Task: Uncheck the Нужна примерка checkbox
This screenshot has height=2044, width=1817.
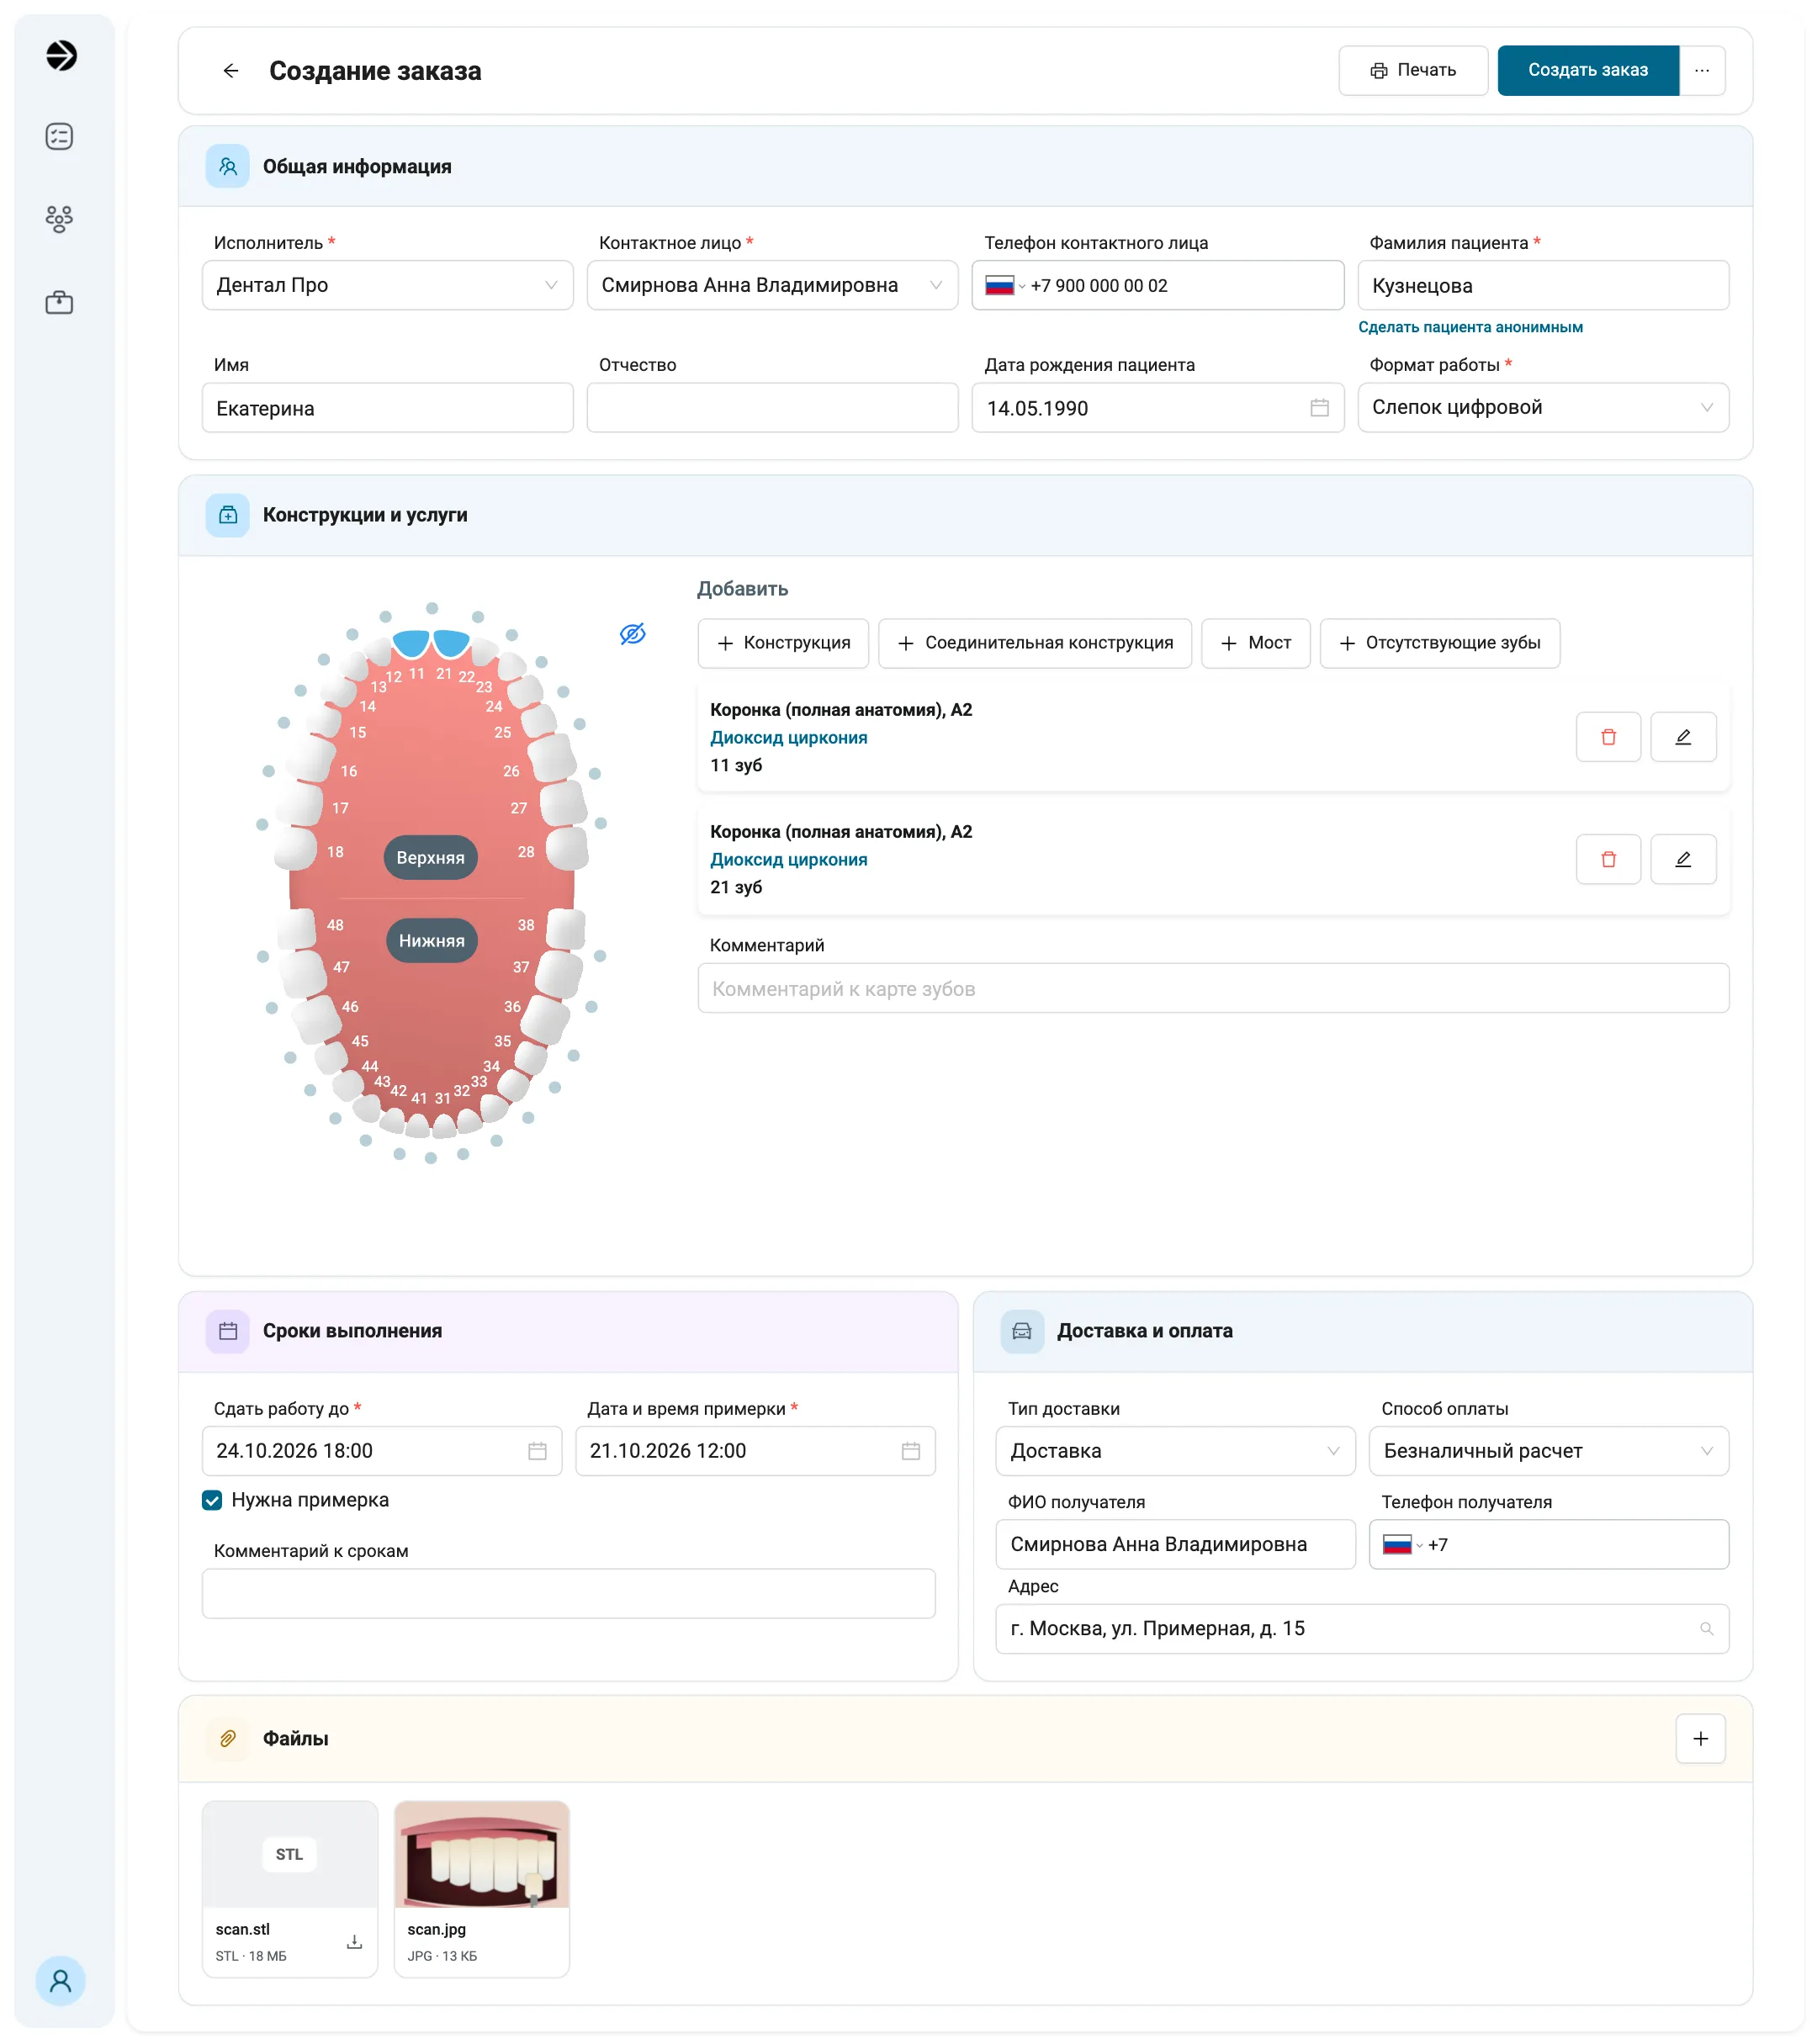Action: (x=212, y=1500)
